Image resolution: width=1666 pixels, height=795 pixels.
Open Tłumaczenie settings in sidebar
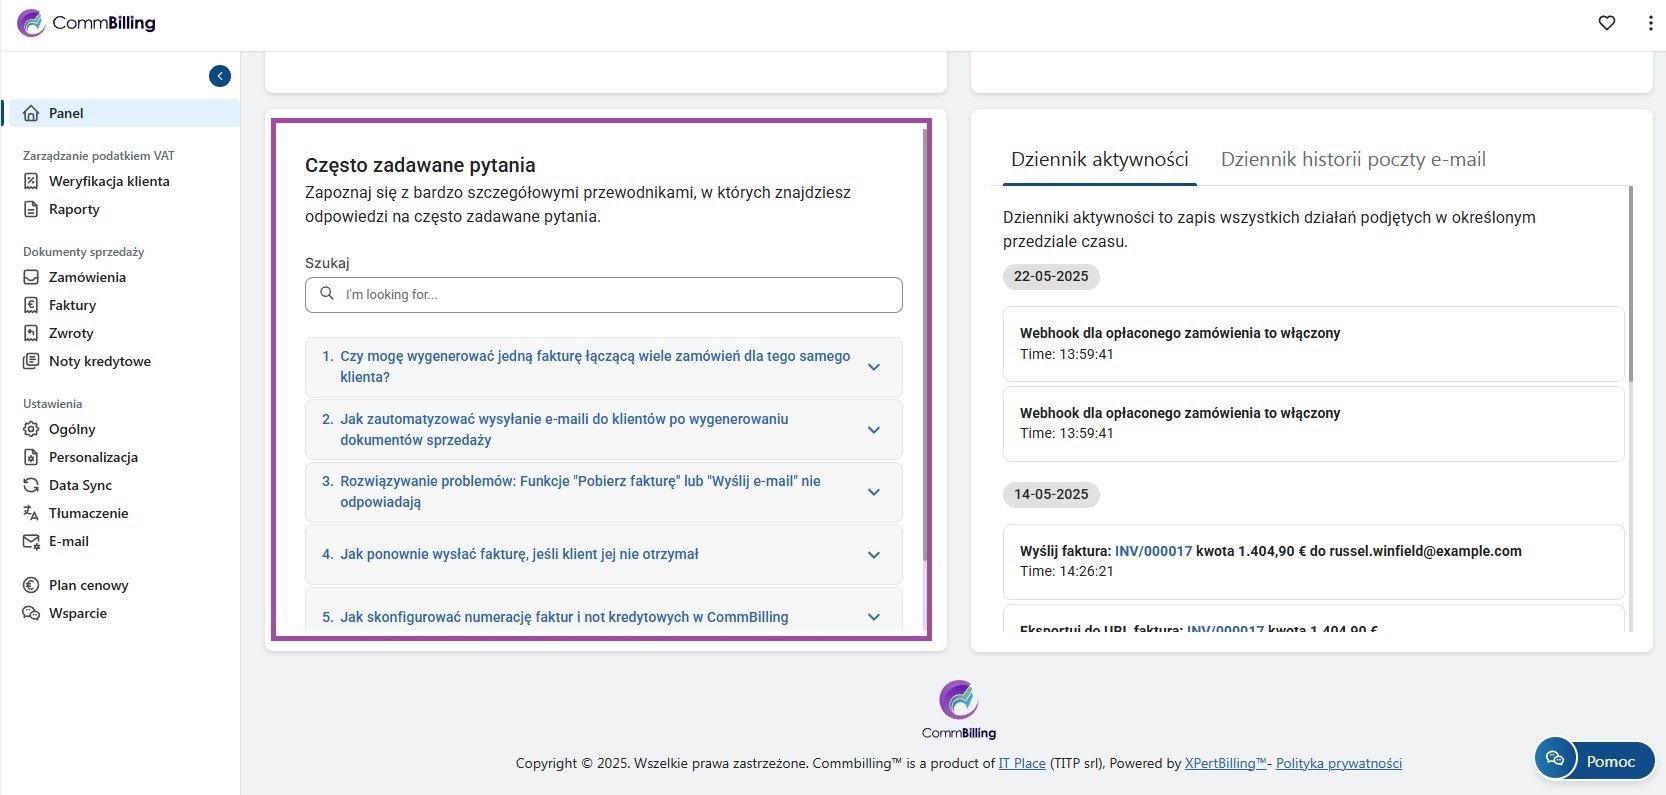[88, 513]
